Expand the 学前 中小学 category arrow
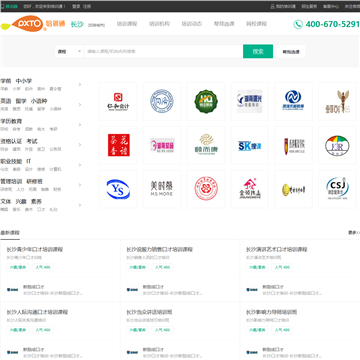This screenshot has width=360, height=360. (x=80, y=84)
